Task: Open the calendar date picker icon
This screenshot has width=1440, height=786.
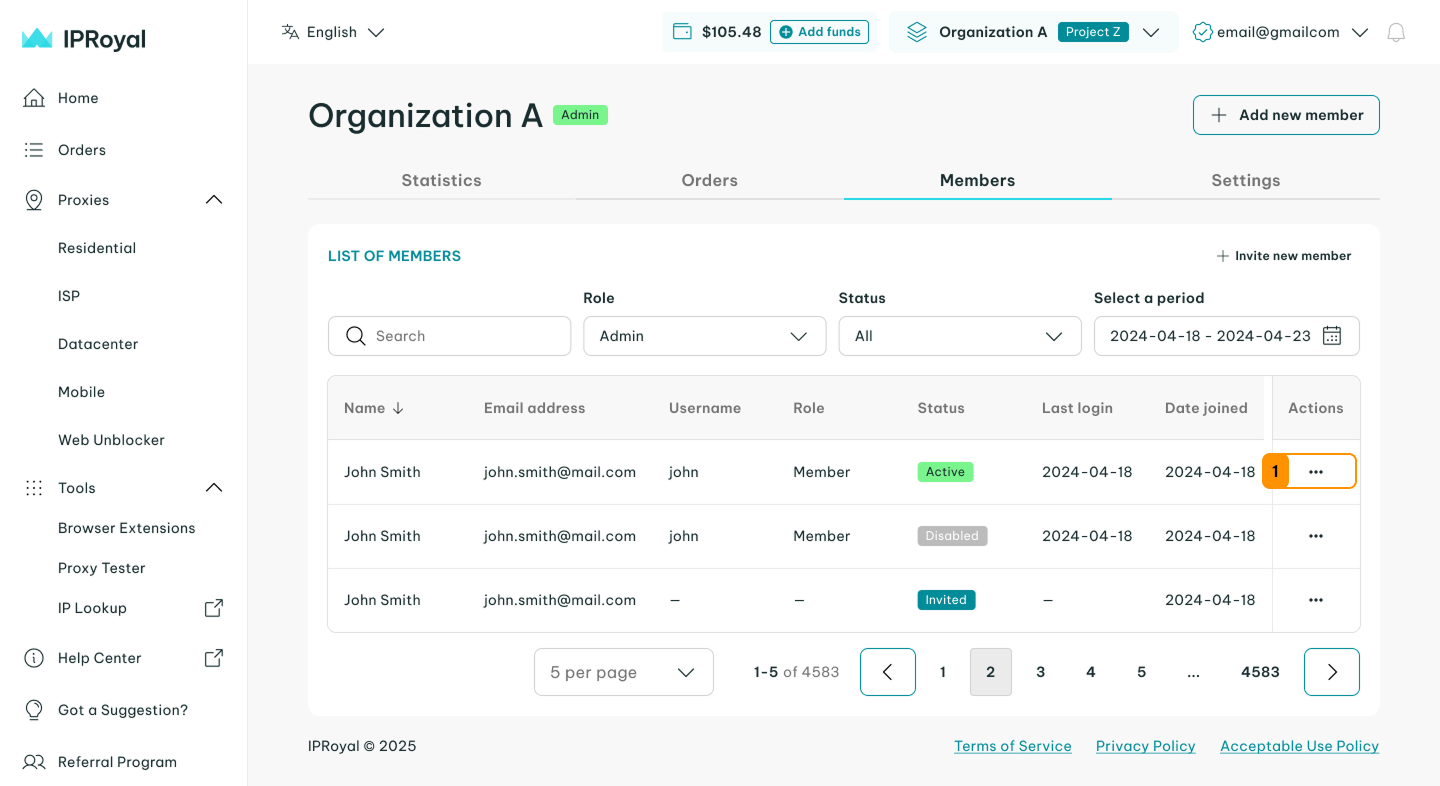Action: 1332,336
